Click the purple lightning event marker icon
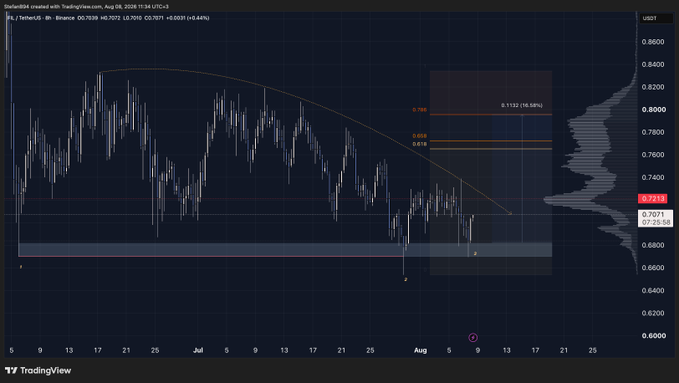The image size is (679, 383). pyautogui.click(x=473, y=337)
